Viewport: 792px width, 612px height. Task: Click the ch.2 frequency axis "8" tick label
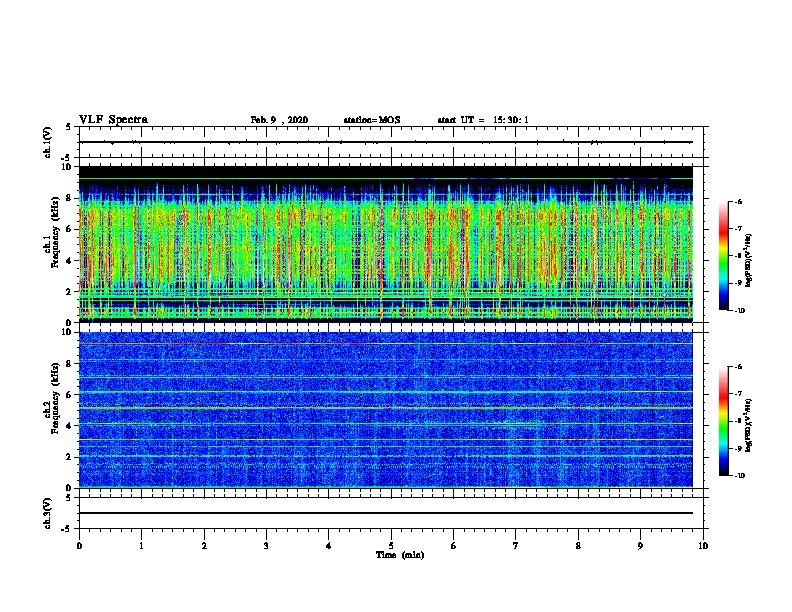pos(70,363)
